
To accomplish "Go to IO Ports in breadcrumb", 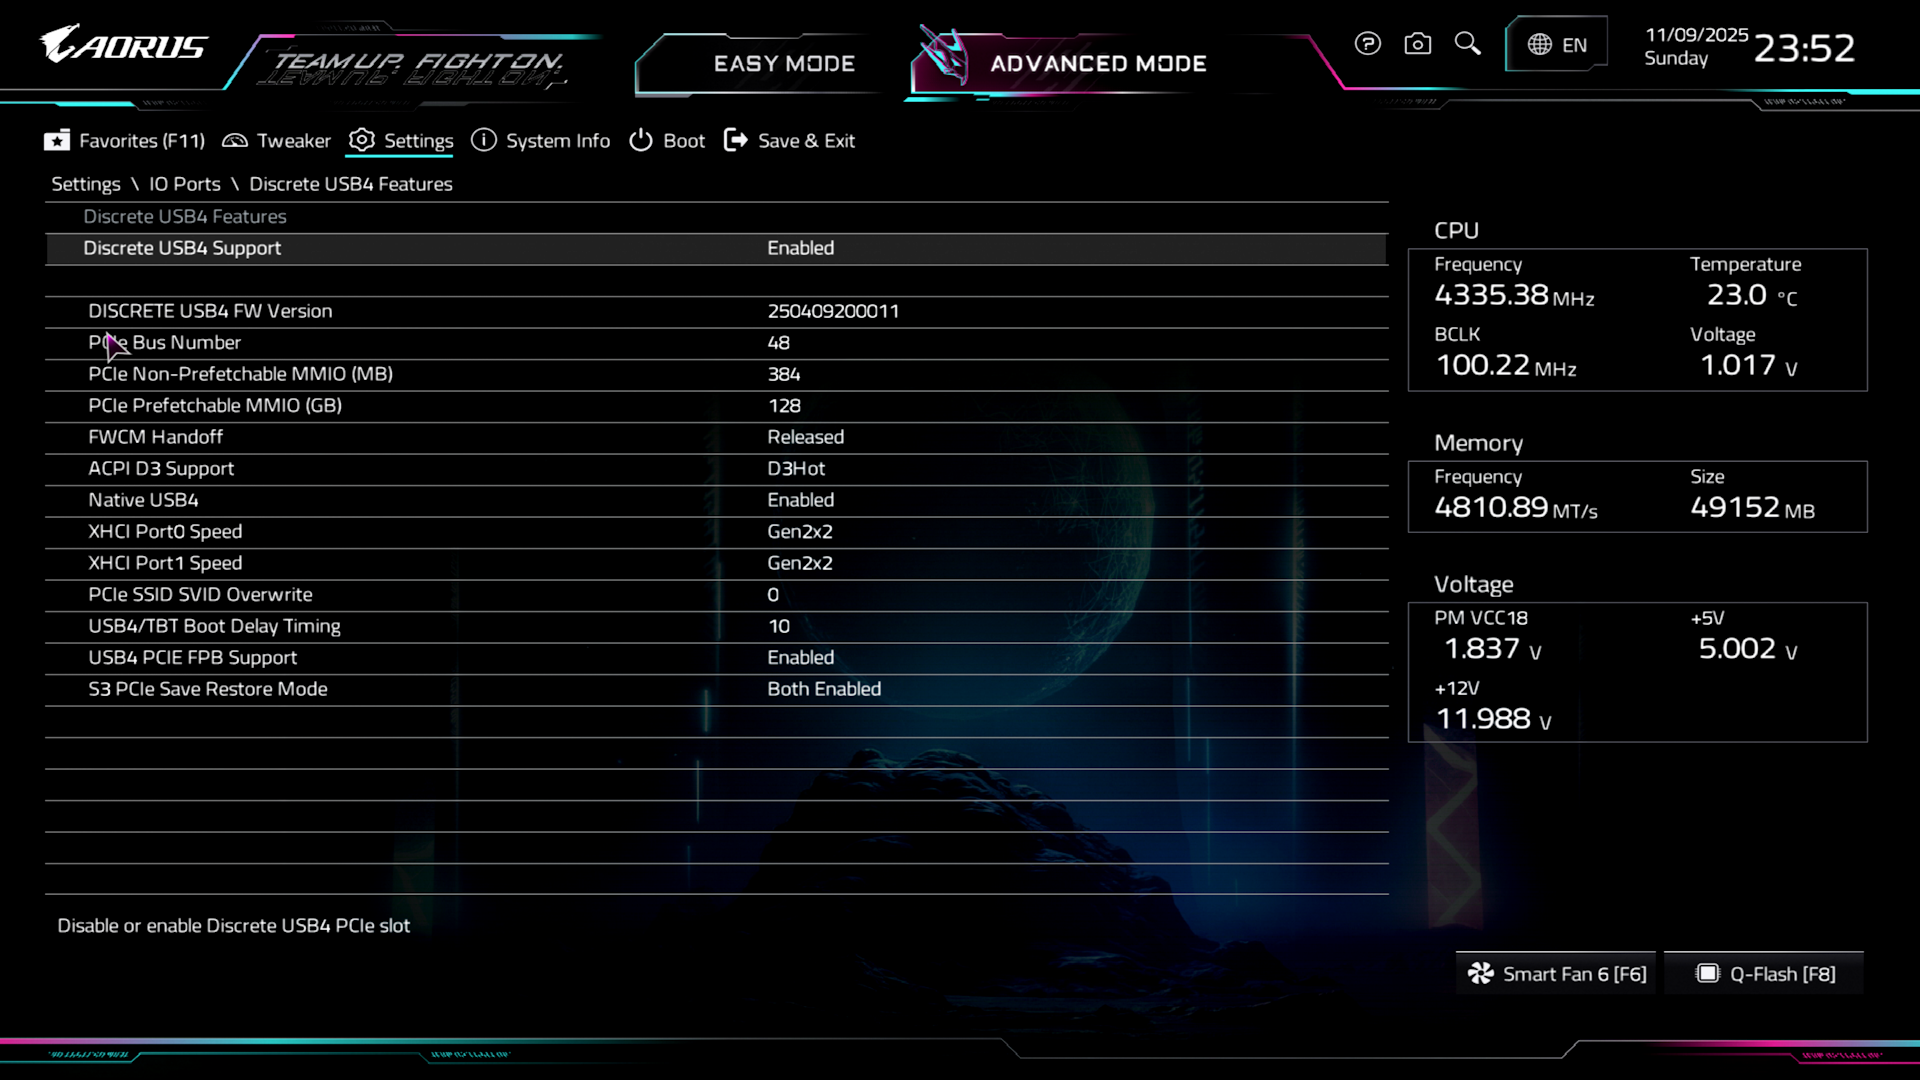I will (x=184, y=184).
